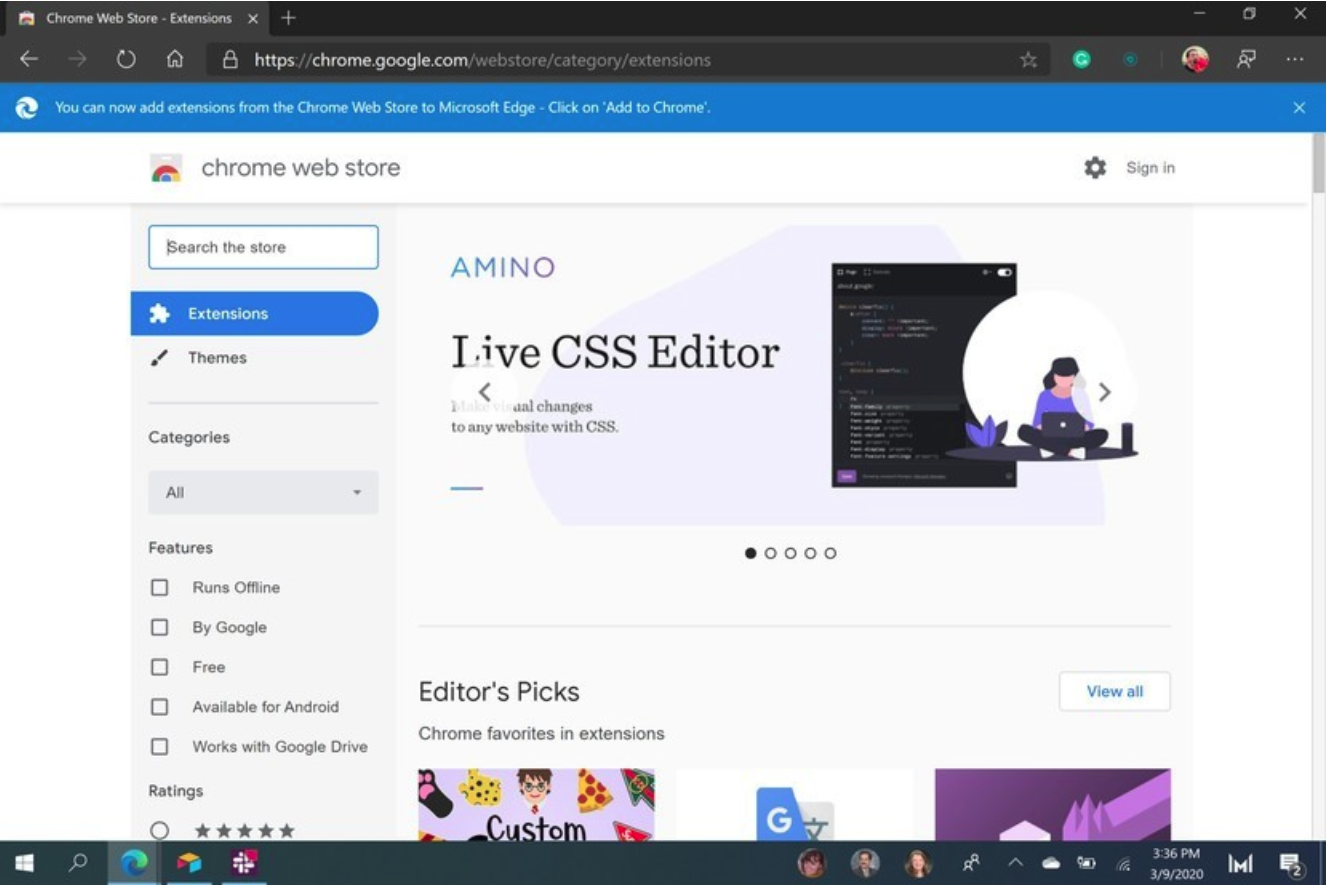Open the Categories All dropdown

tap(262, 492)
